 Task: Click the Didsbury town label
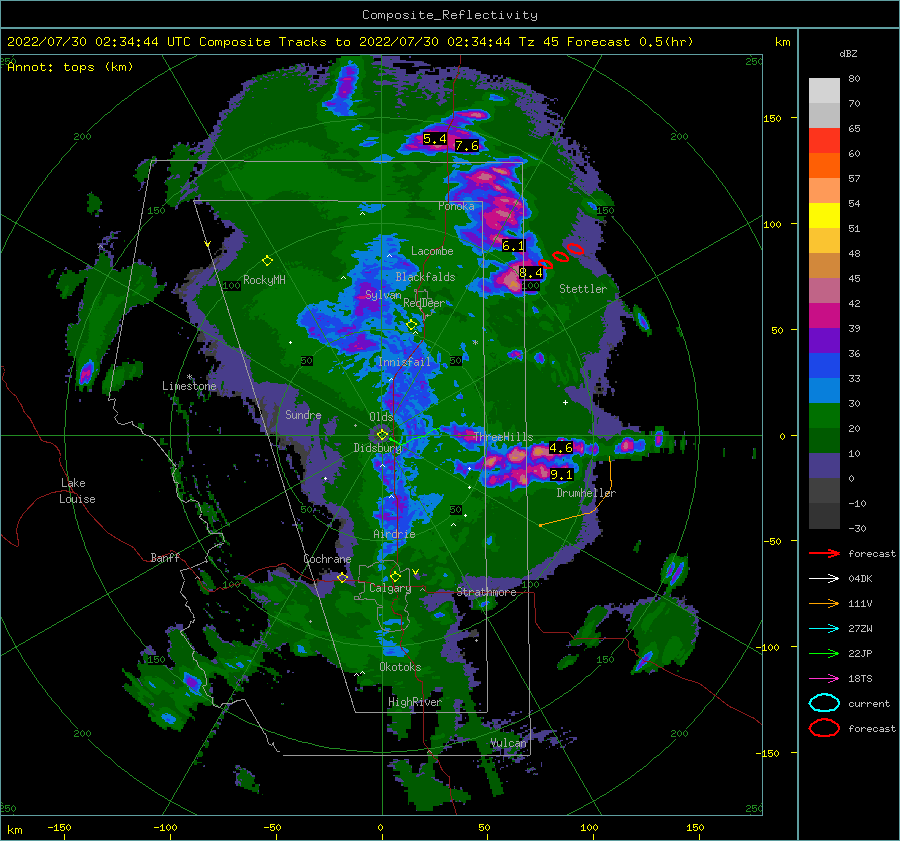click(x=377, y=448)
